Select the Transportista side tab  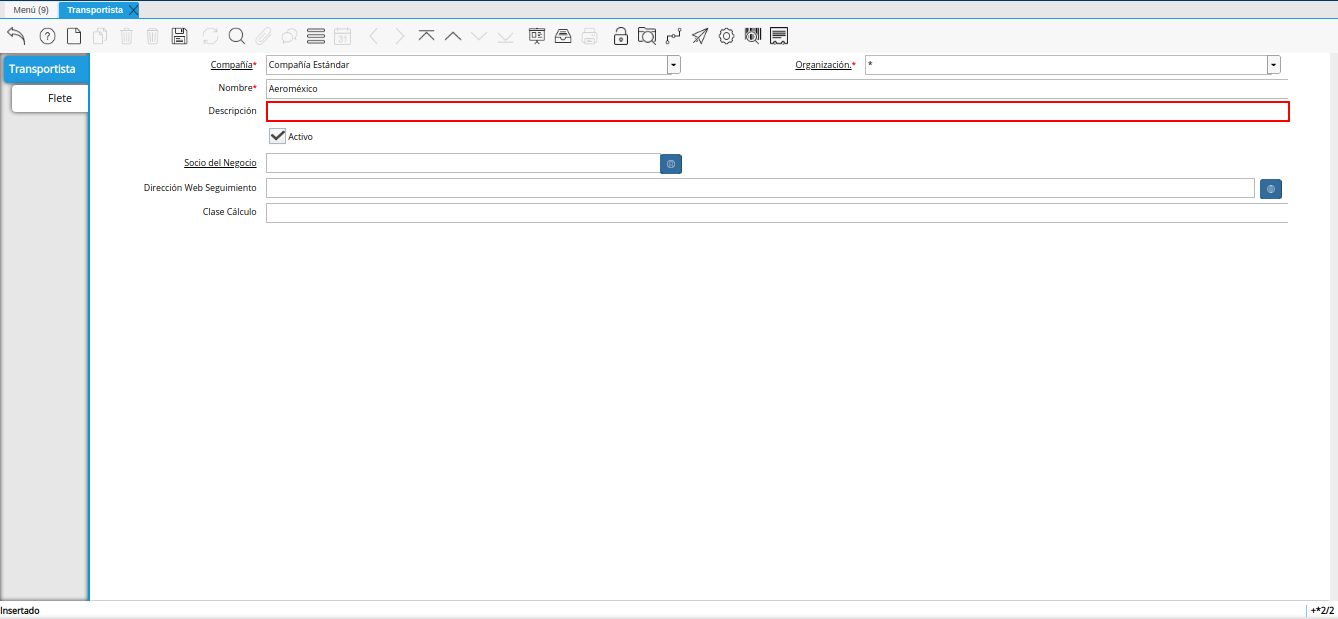(x=45, y=69)
